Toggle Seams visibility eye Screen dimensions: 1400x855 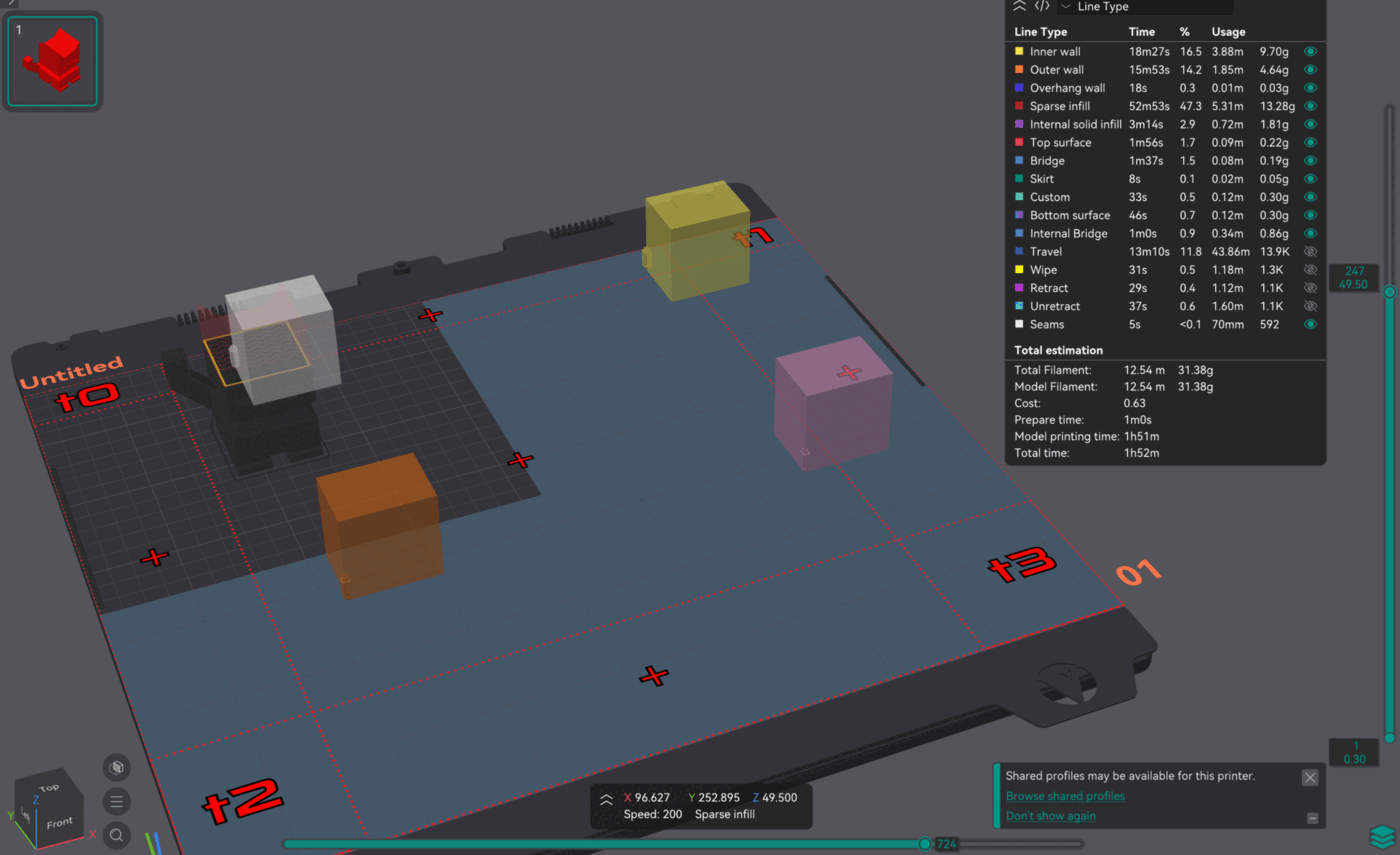click(1310, 324)
